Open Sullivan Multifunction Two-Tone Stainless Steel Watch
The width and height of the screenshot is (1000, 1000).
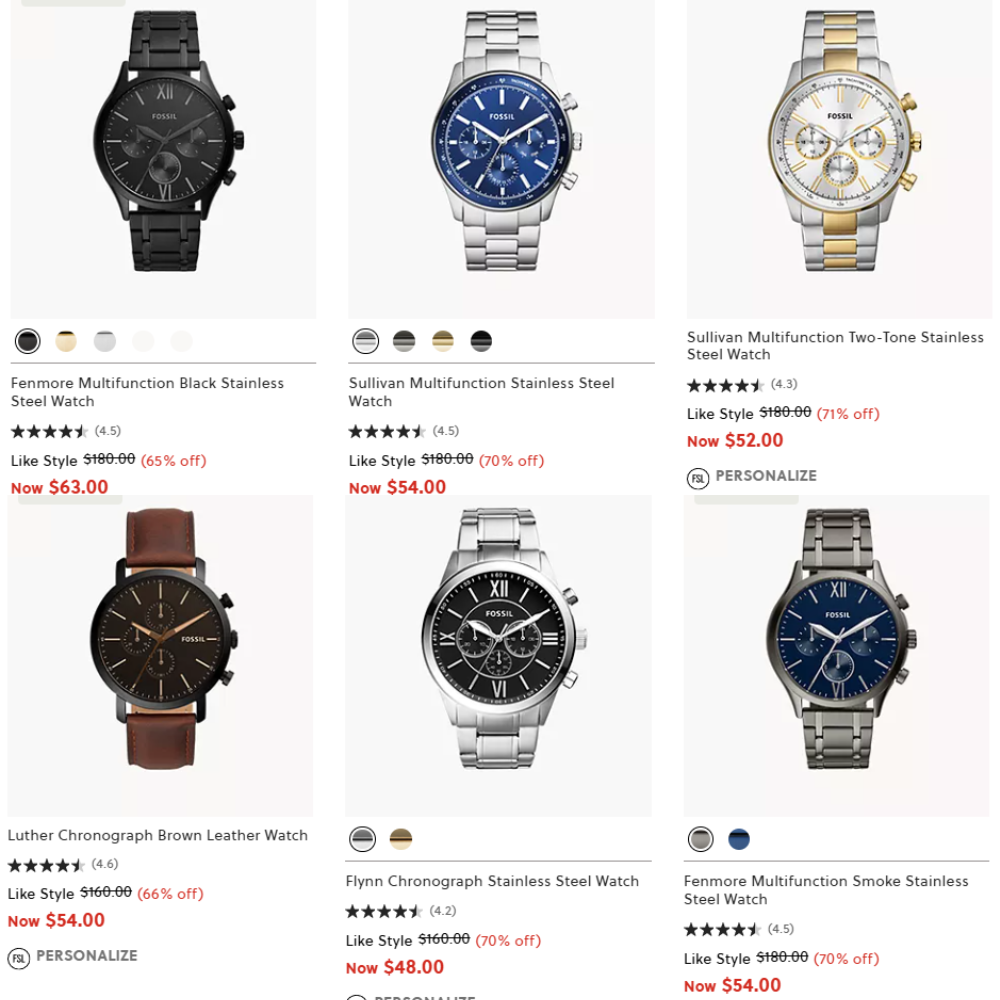pyautogui.click(x=835, y=345)
